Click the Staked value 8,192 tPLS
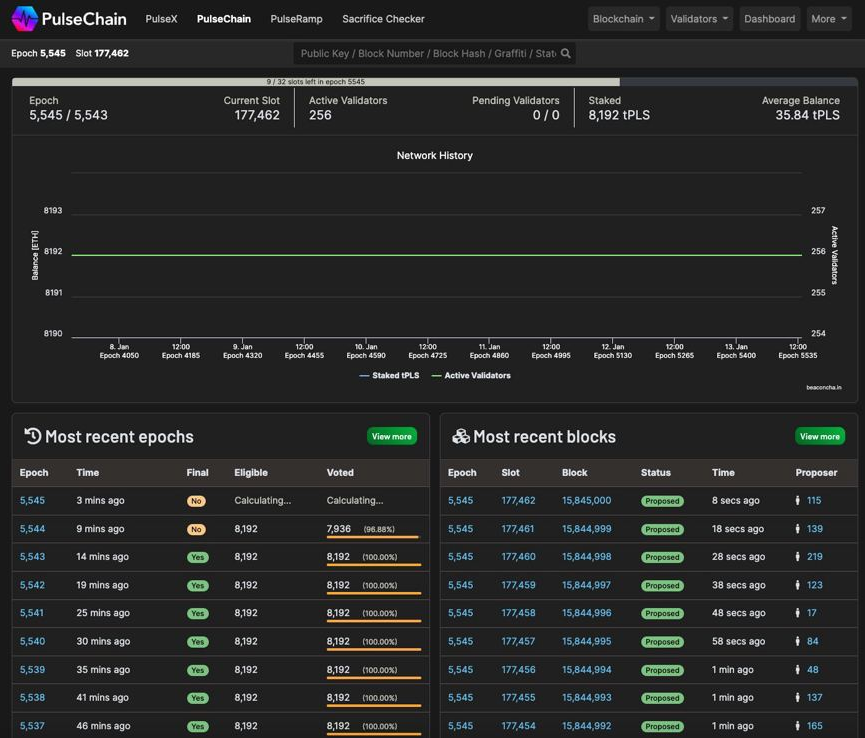This screenshot has height=738, width=865. pos(619,115)
